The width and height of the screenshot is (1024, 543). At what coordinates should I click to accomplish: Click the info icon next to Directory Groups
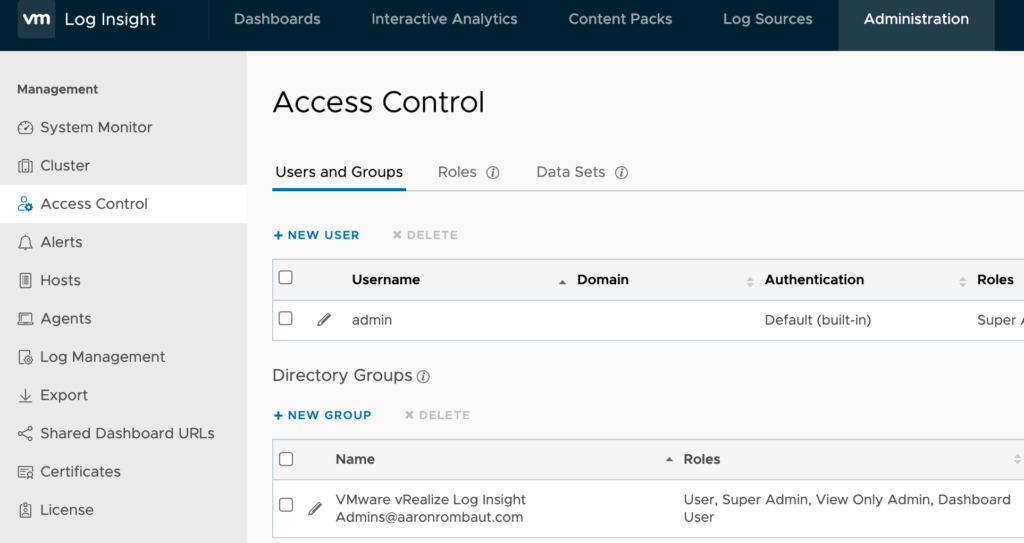[x=423, y=377]
